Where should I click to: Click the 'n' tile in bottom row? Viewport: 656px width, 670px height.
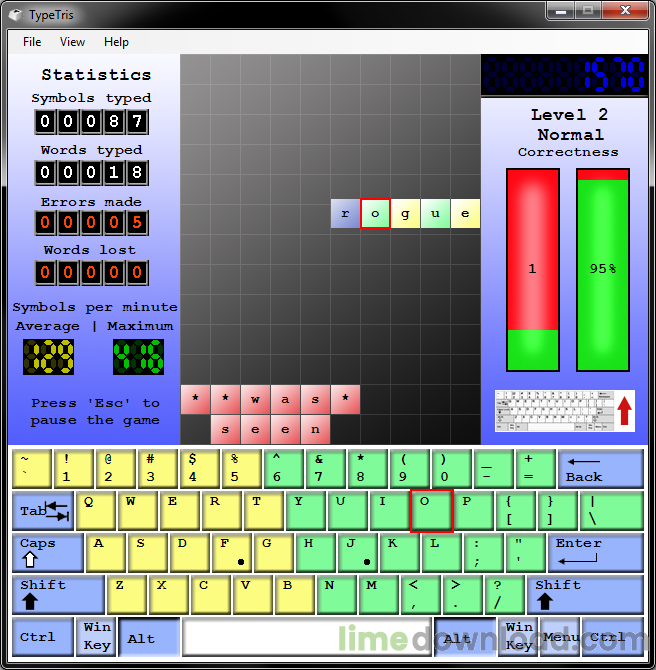315,429
